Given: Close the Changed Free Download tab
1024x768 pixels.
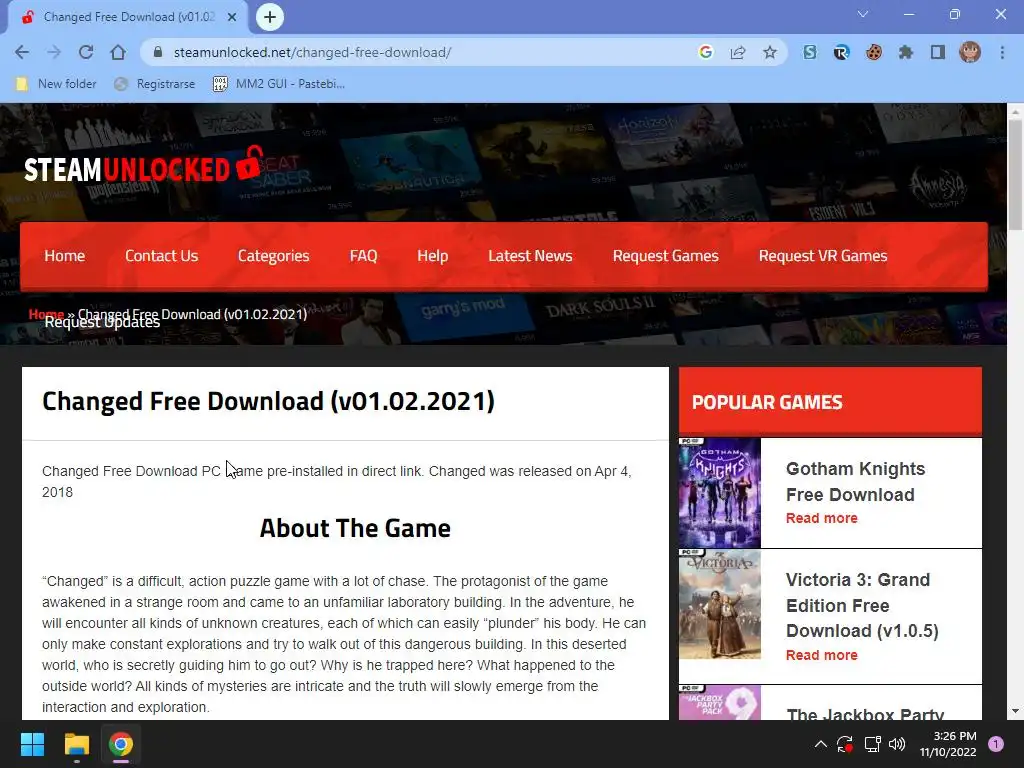Looking at the screenshot, I should 232,17.
